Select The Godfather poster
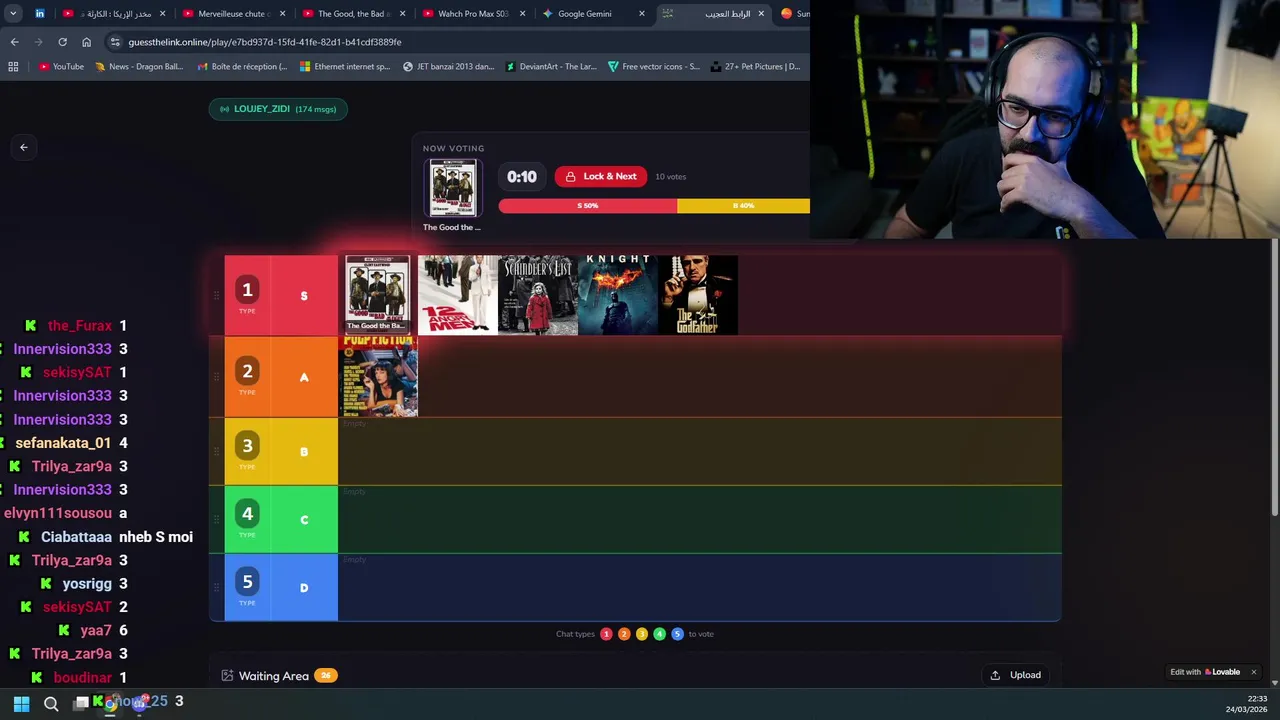This screenshot has height=720, width=1280. pos(698,295)
